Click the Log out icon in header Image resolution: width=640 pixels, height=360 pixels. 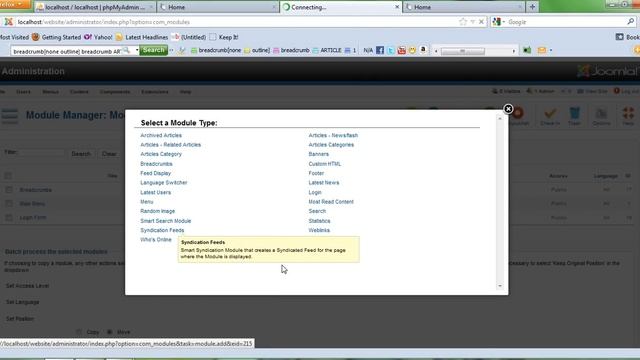(x=616, y=91)
